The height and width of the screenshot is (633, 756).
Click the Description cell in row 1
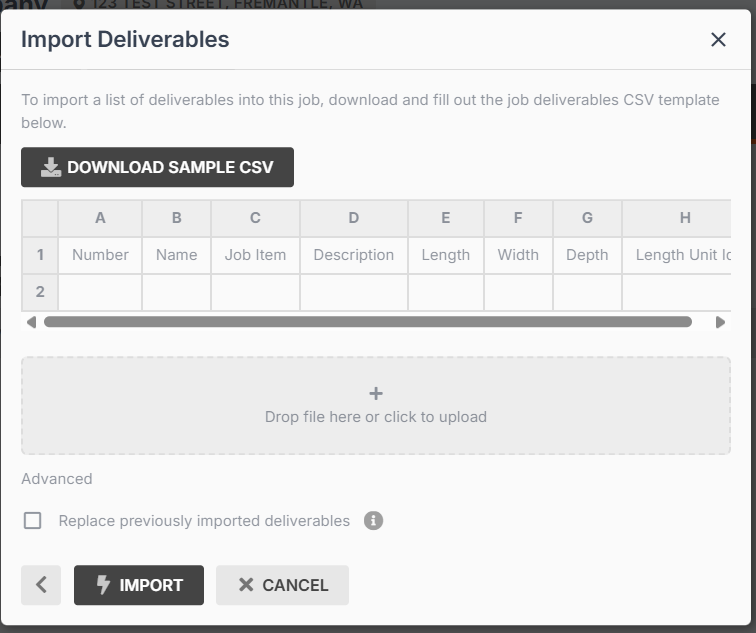click(x=354, y=255)
